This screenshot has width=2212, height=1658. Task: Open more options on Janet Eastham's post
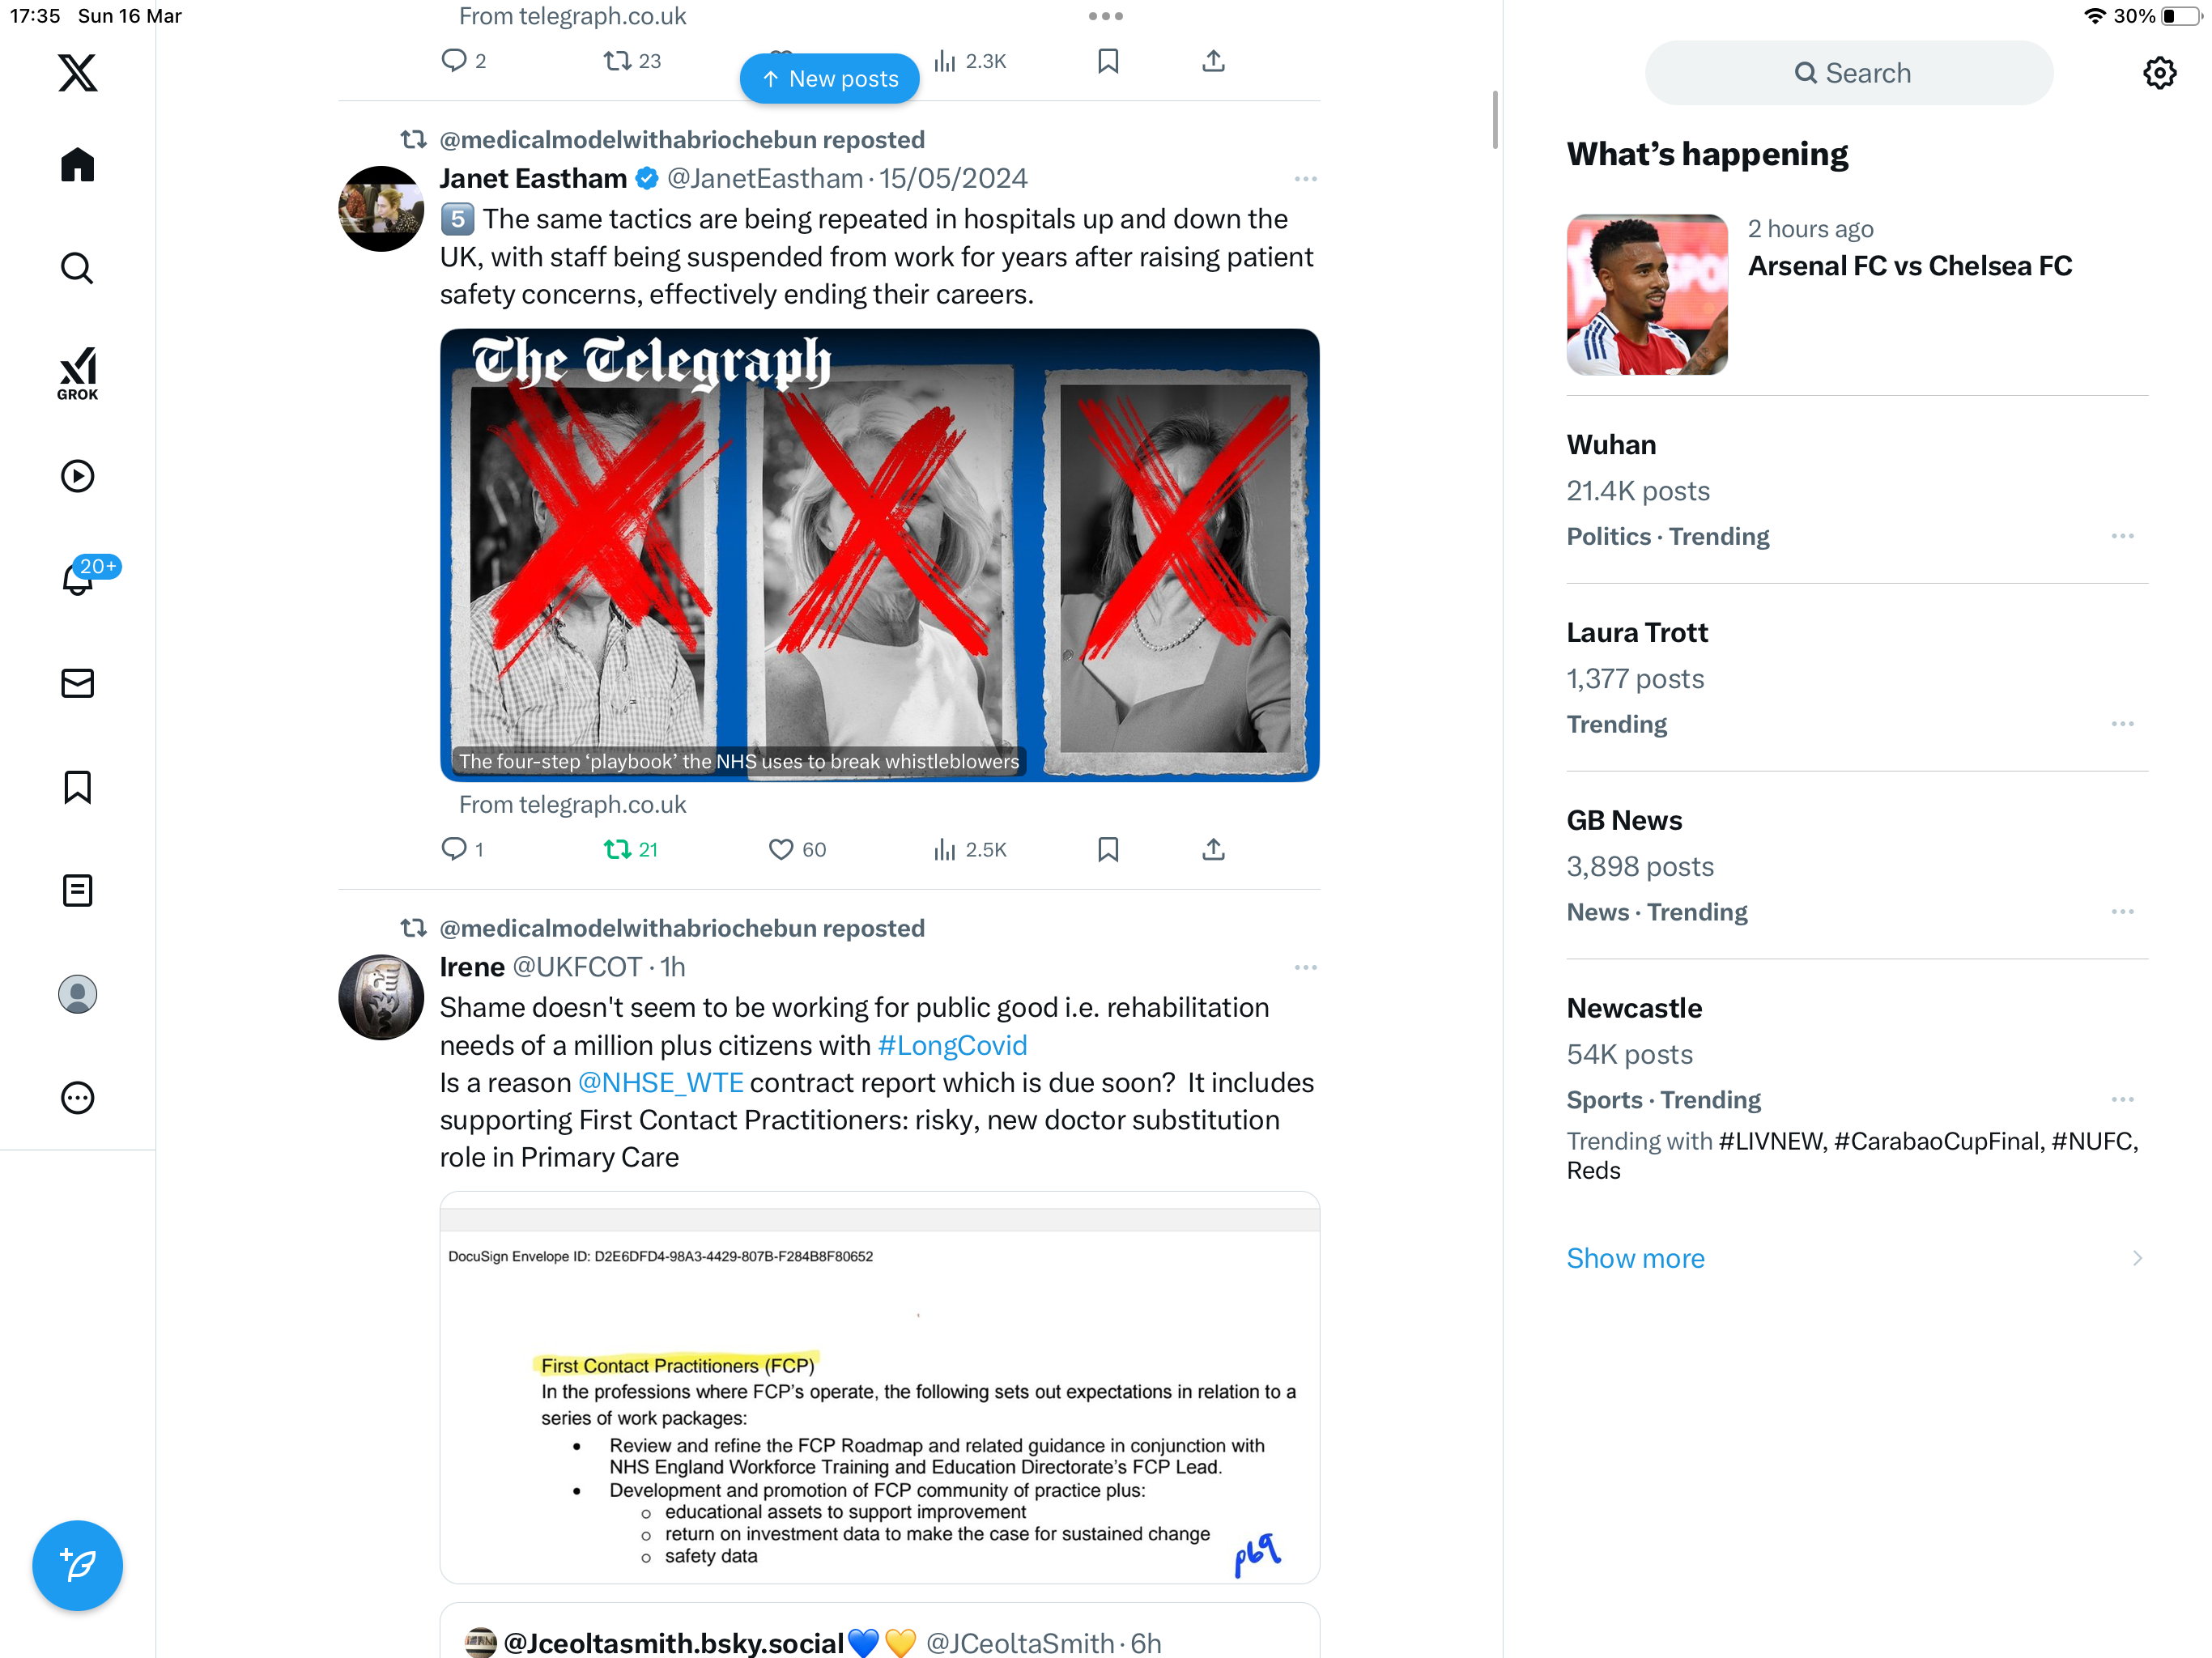click(x=1305, y=179)
